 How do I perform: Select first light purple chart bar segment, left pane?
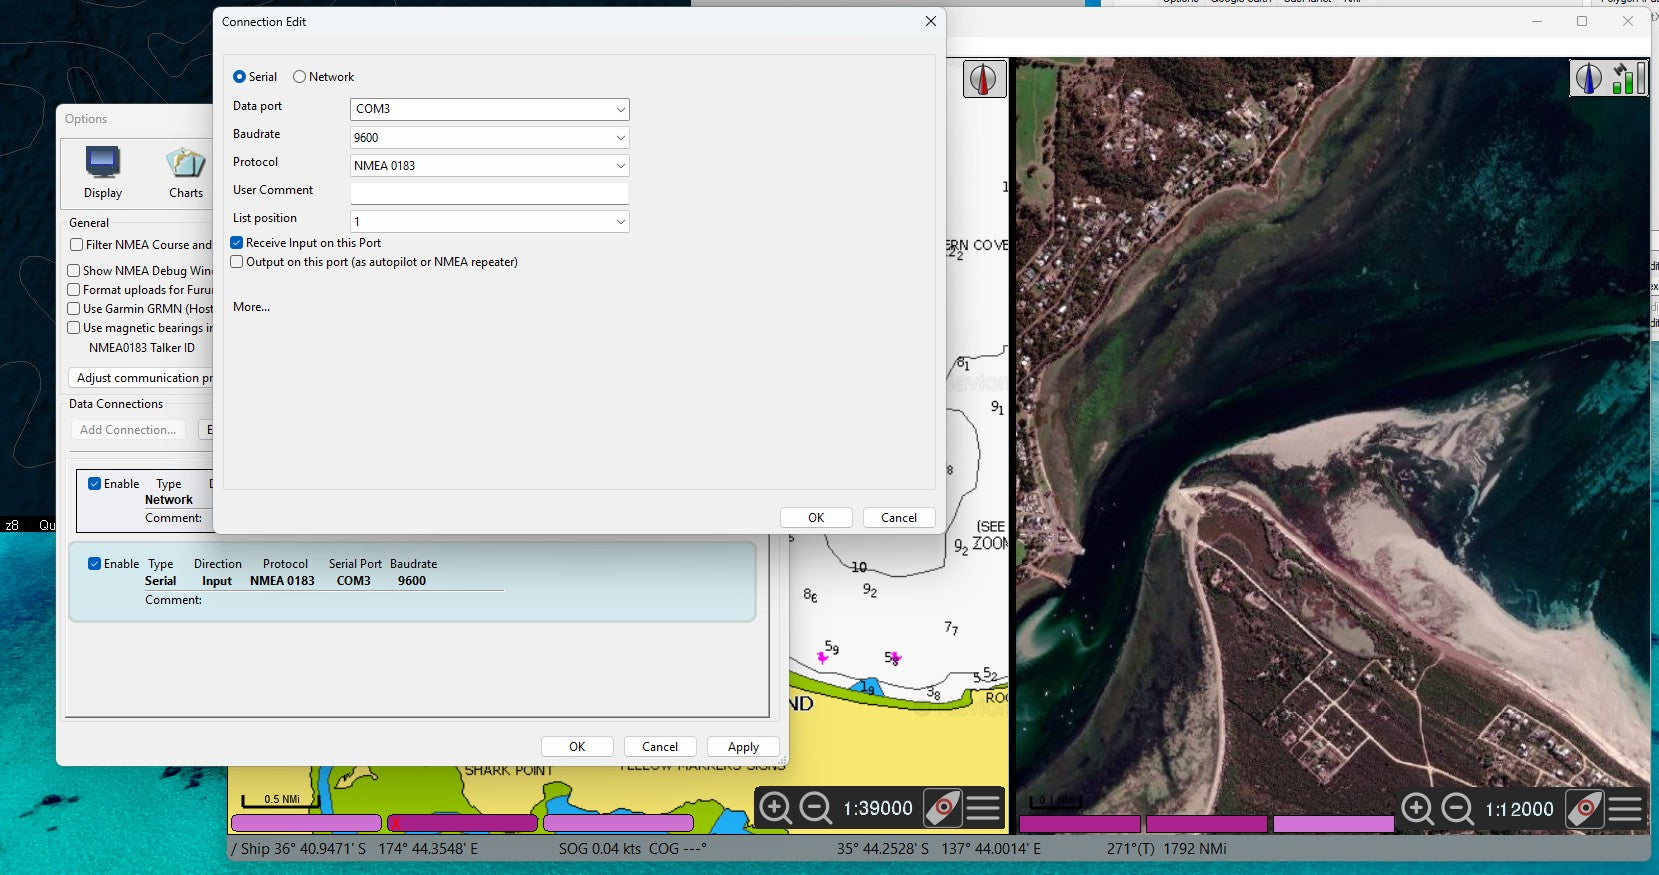(306, 823)
